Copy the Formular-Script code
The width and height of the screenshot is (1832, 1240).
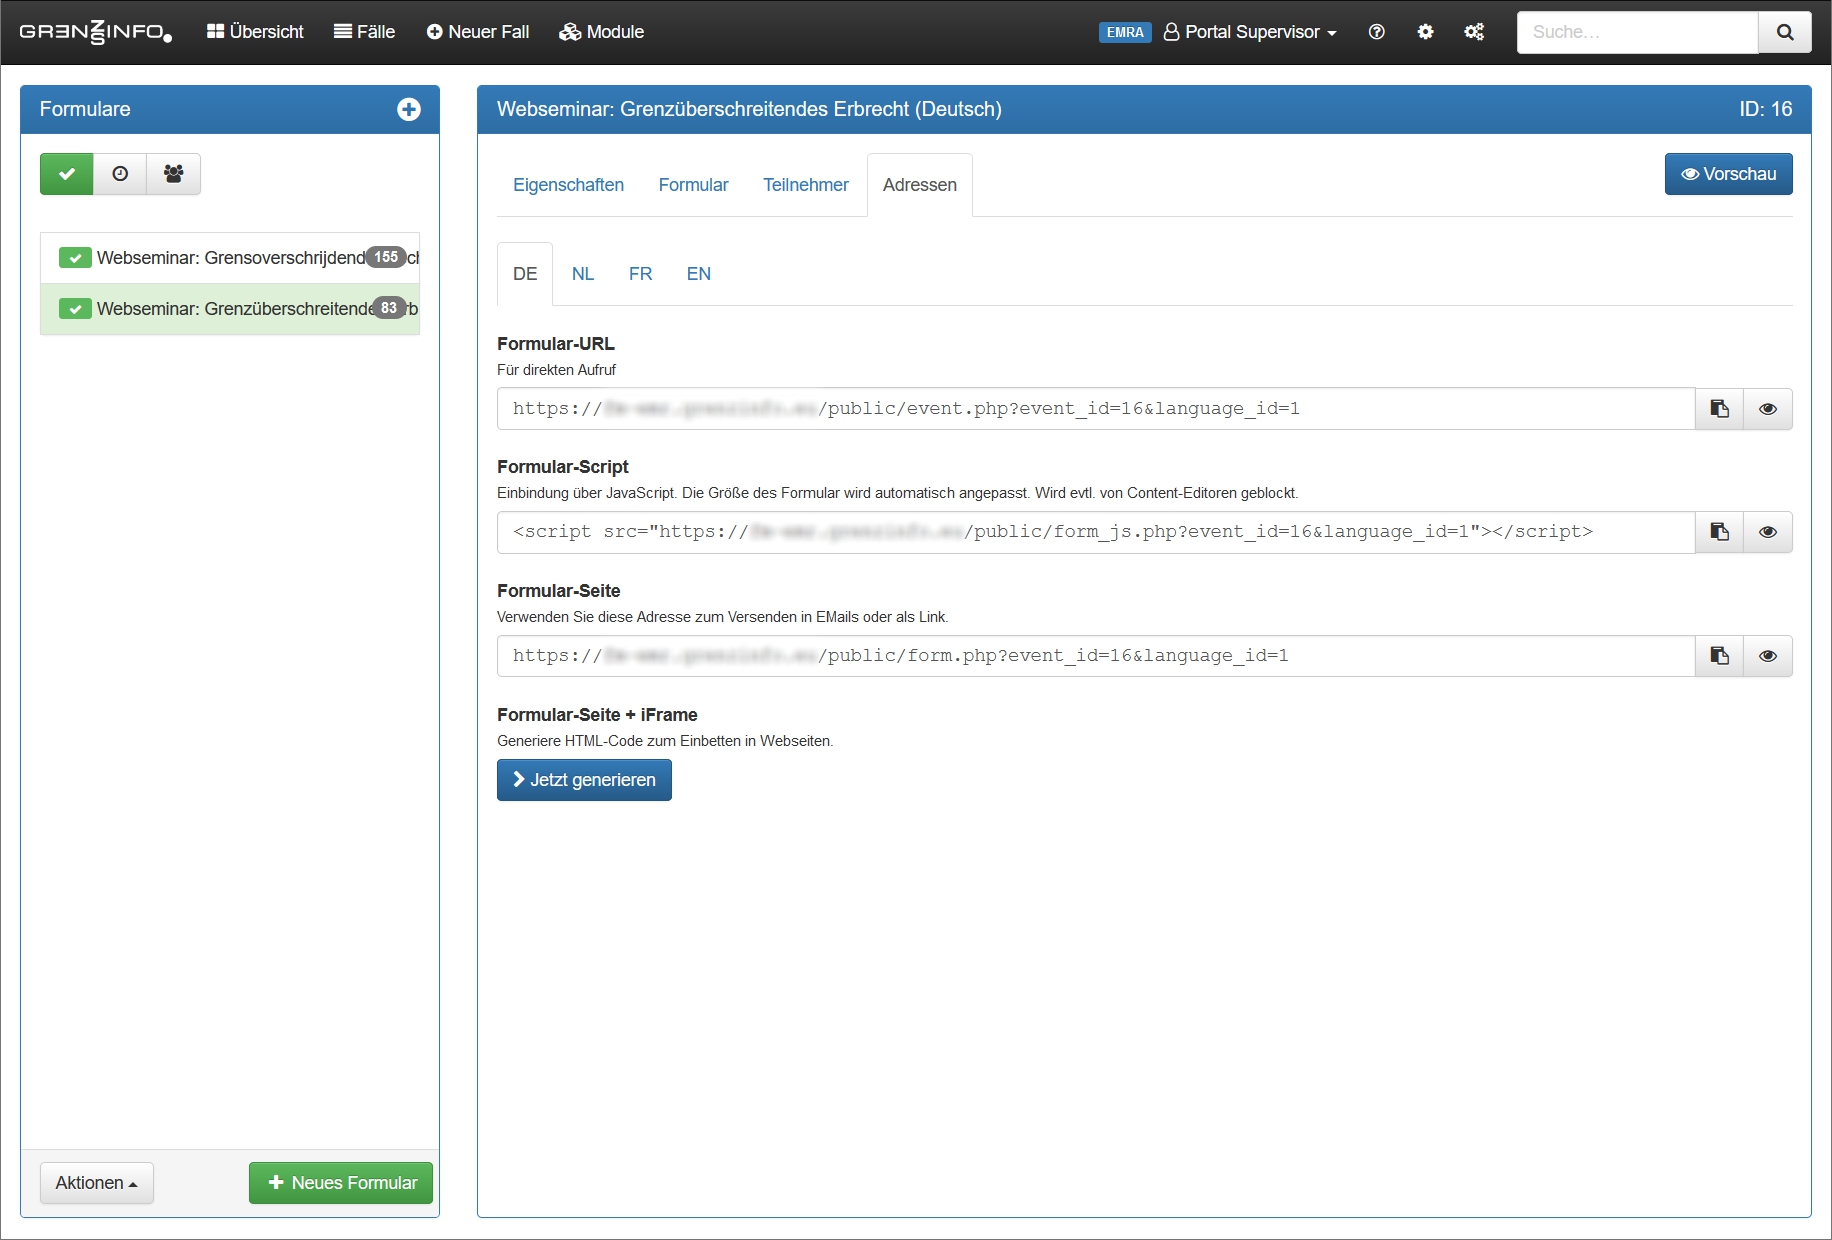pos(1719,532)
